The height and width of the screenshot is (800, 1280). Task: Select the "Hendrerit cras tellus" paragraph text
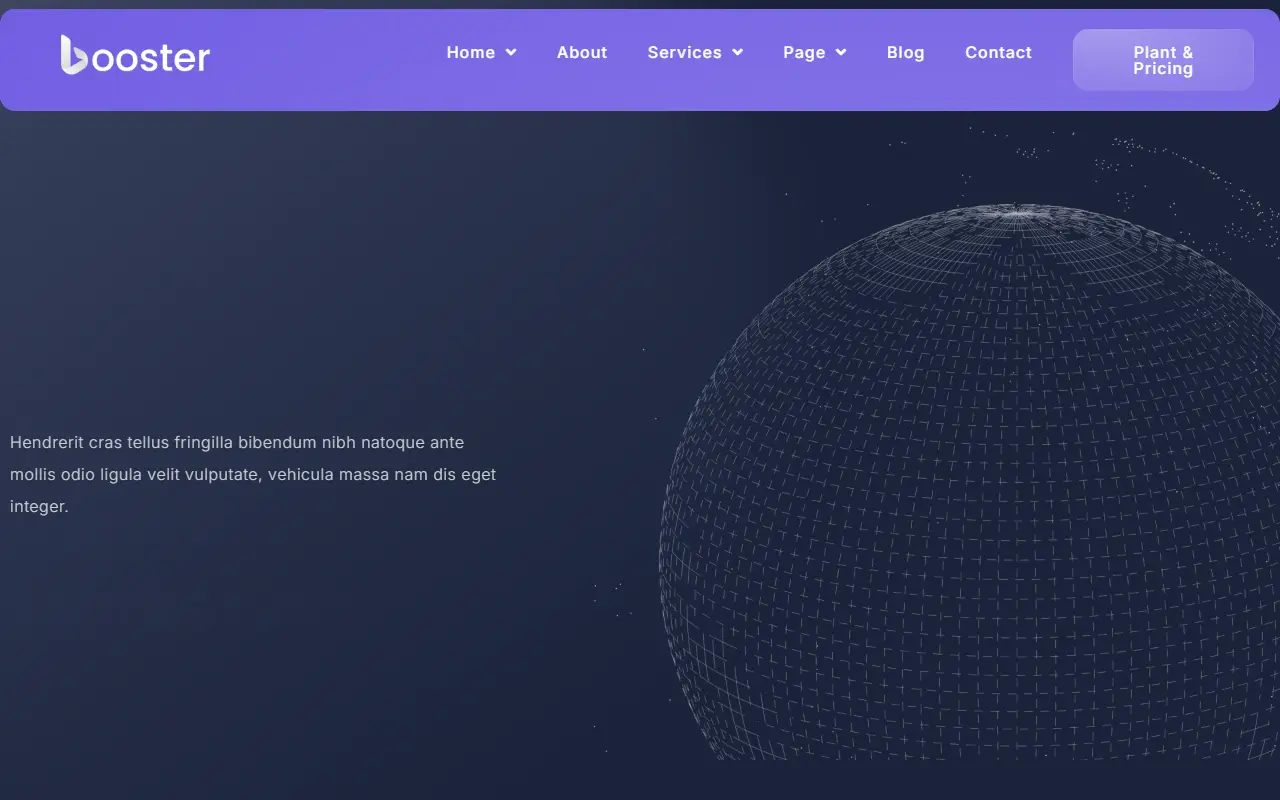click(x=253, y=474)
